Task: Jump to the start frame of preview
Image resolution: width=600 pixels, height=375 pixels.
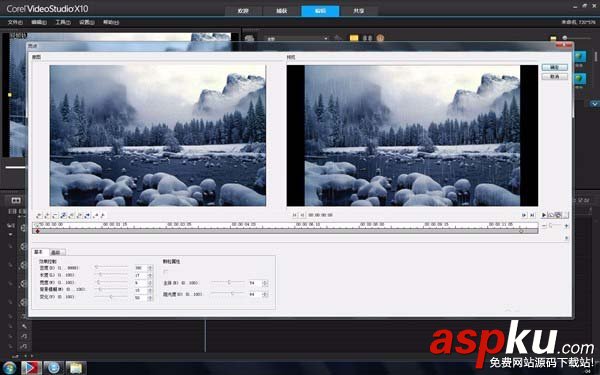Action: (295, 215)
